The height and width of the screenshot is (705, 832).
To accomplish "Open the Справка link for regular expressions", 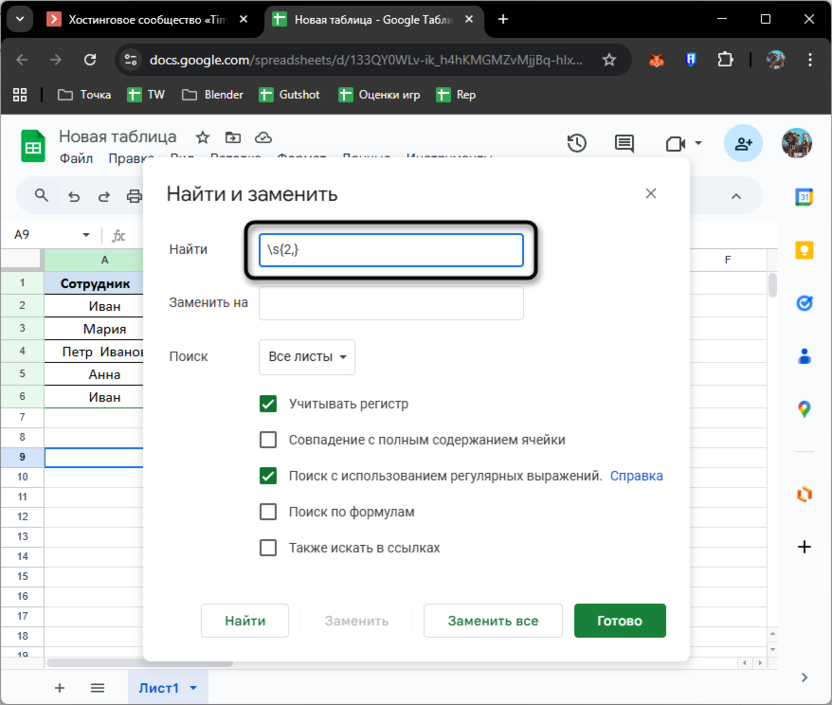I will point(636,476).
